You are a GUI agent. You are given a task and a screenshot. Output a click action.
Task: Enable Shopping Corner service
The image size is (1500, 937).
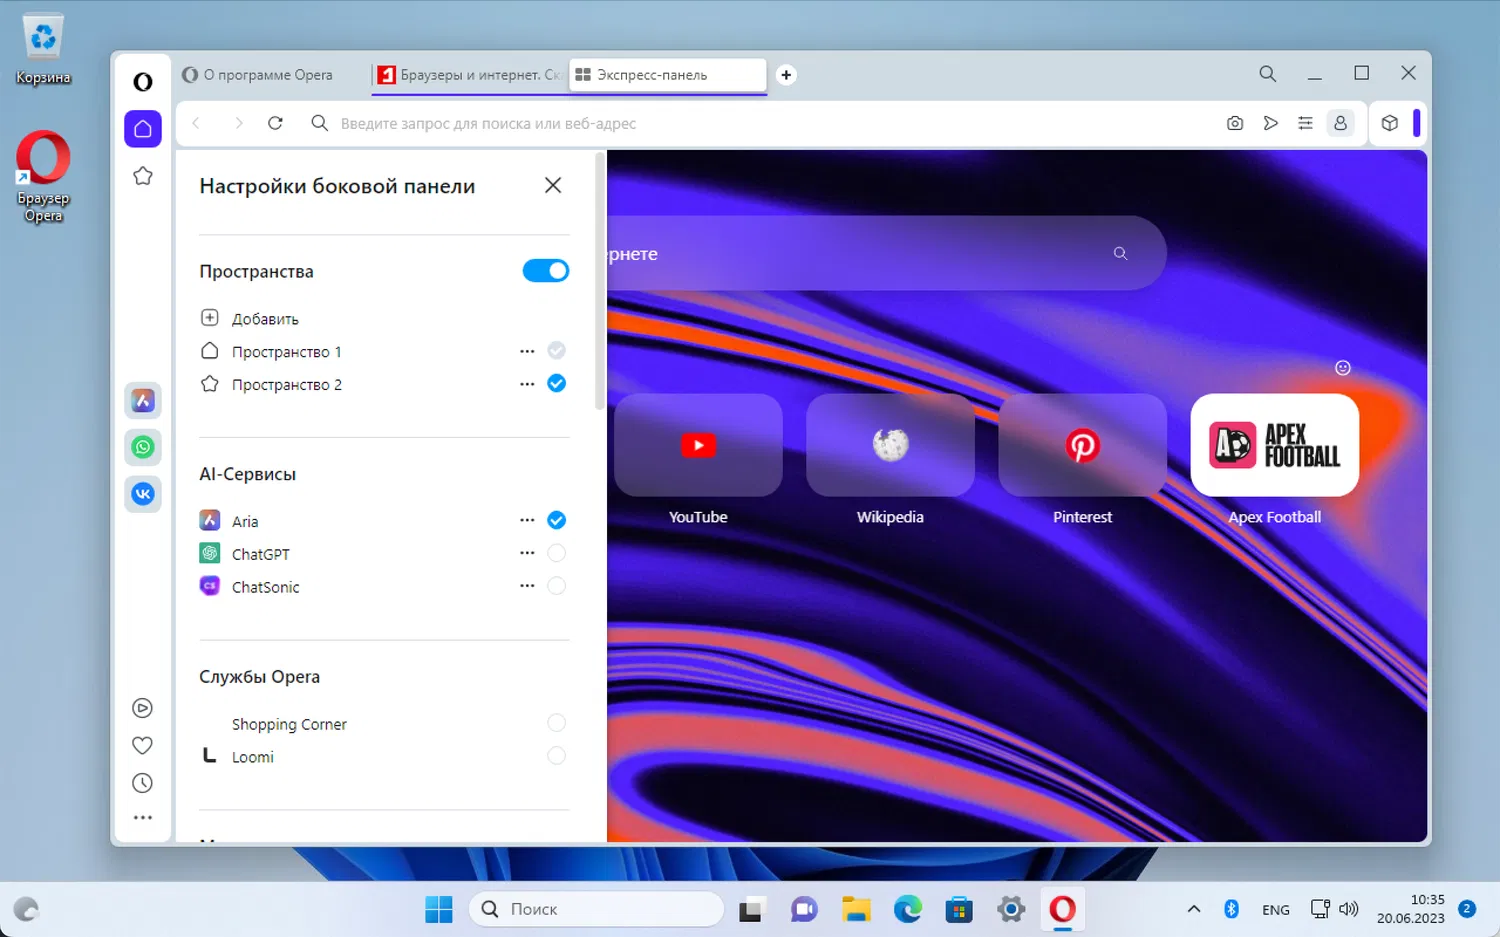(x=557, y=723)
